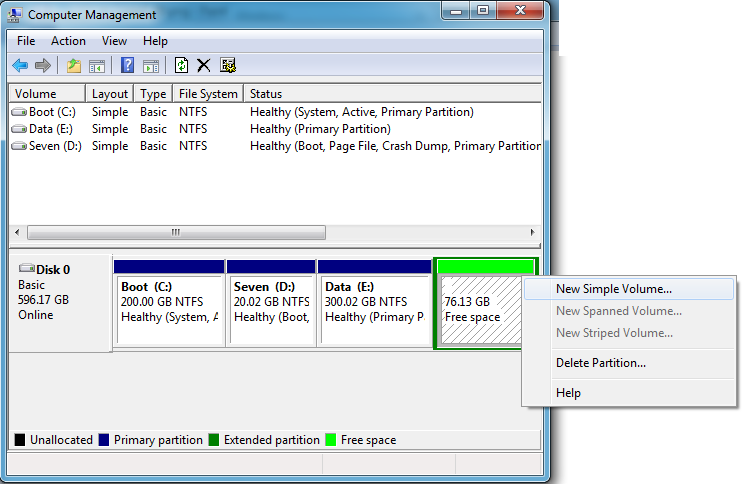Select Delete Partition in the context menu

[x=600, y=363]
